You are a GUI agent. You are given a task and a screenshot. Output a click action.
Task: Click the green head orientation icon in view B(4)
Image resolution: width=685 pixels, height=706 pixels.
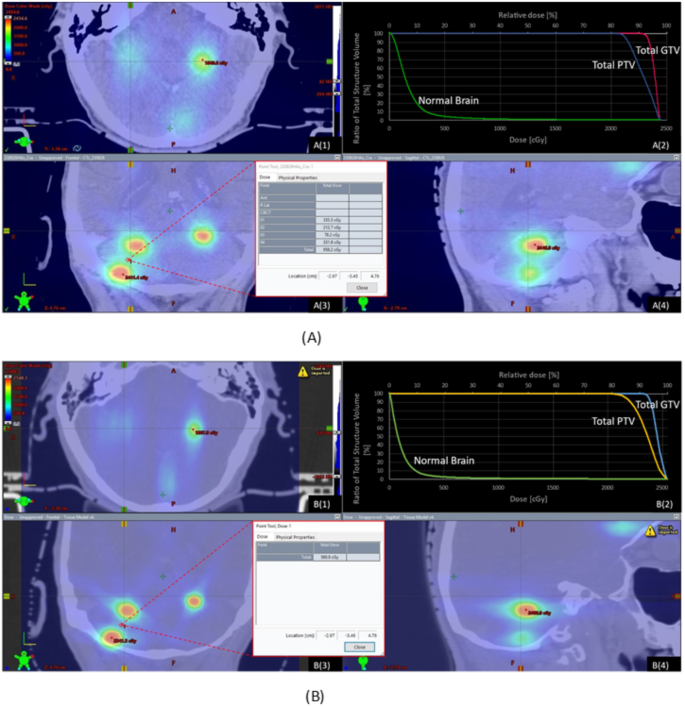[363, 663]
